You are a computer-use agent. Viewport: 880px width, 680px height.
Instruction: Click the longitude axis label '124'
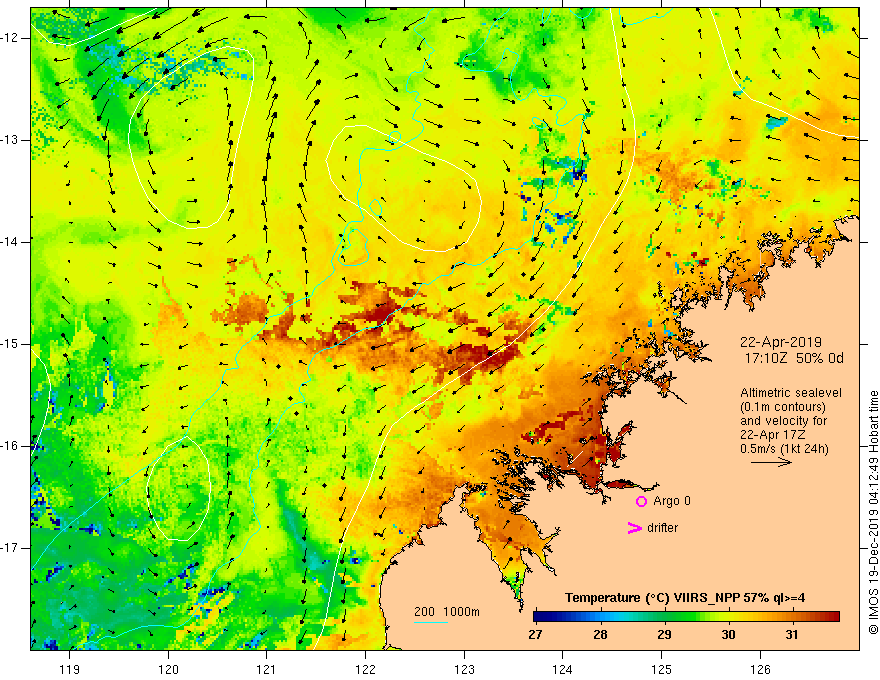(x=562, y=669)
